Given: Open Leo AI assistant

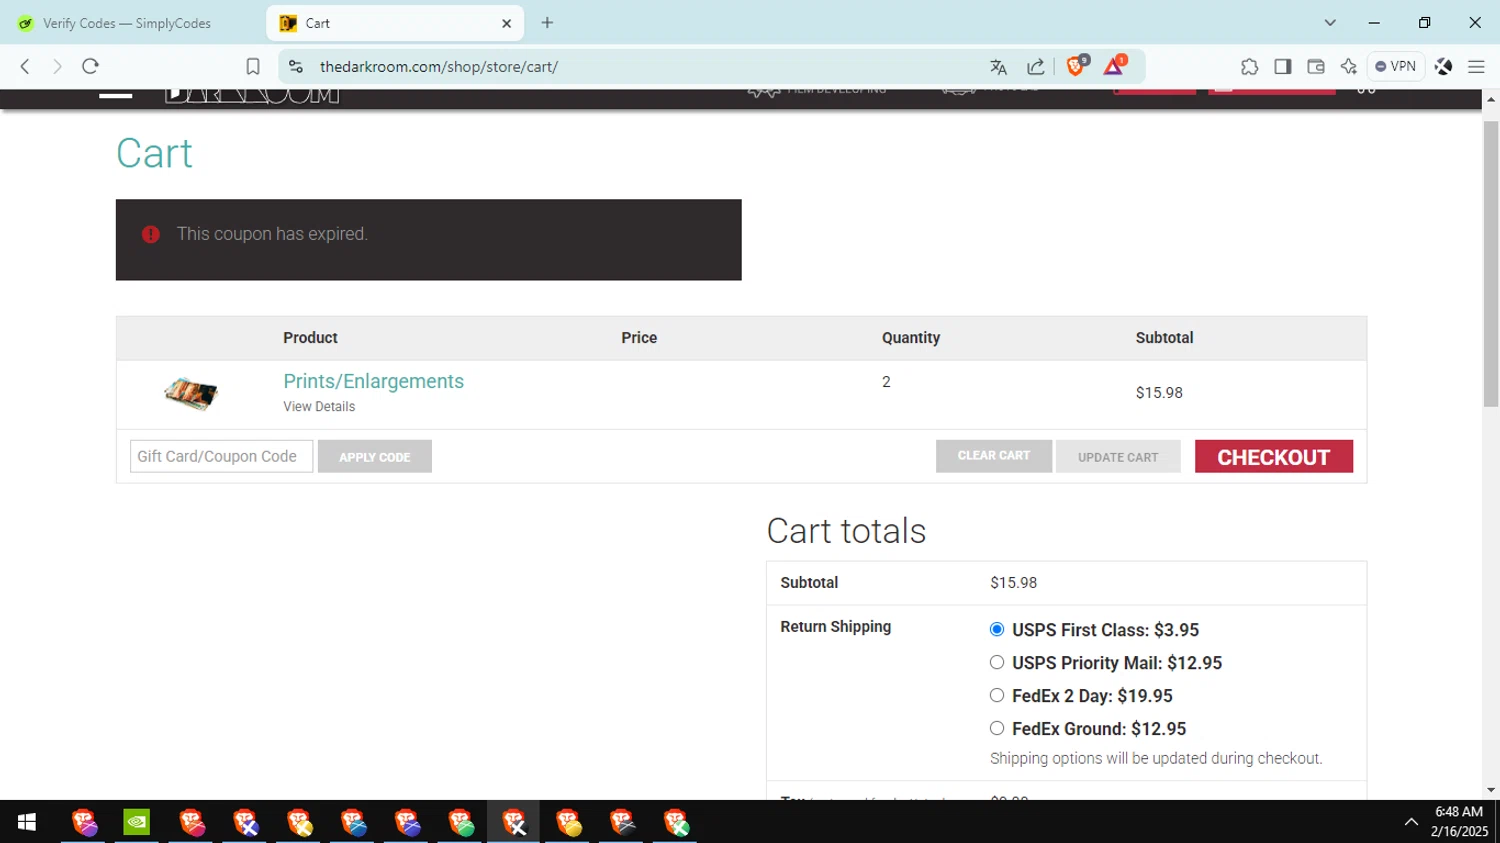Looking at the screenshot, I should [x=1349, y=67].
